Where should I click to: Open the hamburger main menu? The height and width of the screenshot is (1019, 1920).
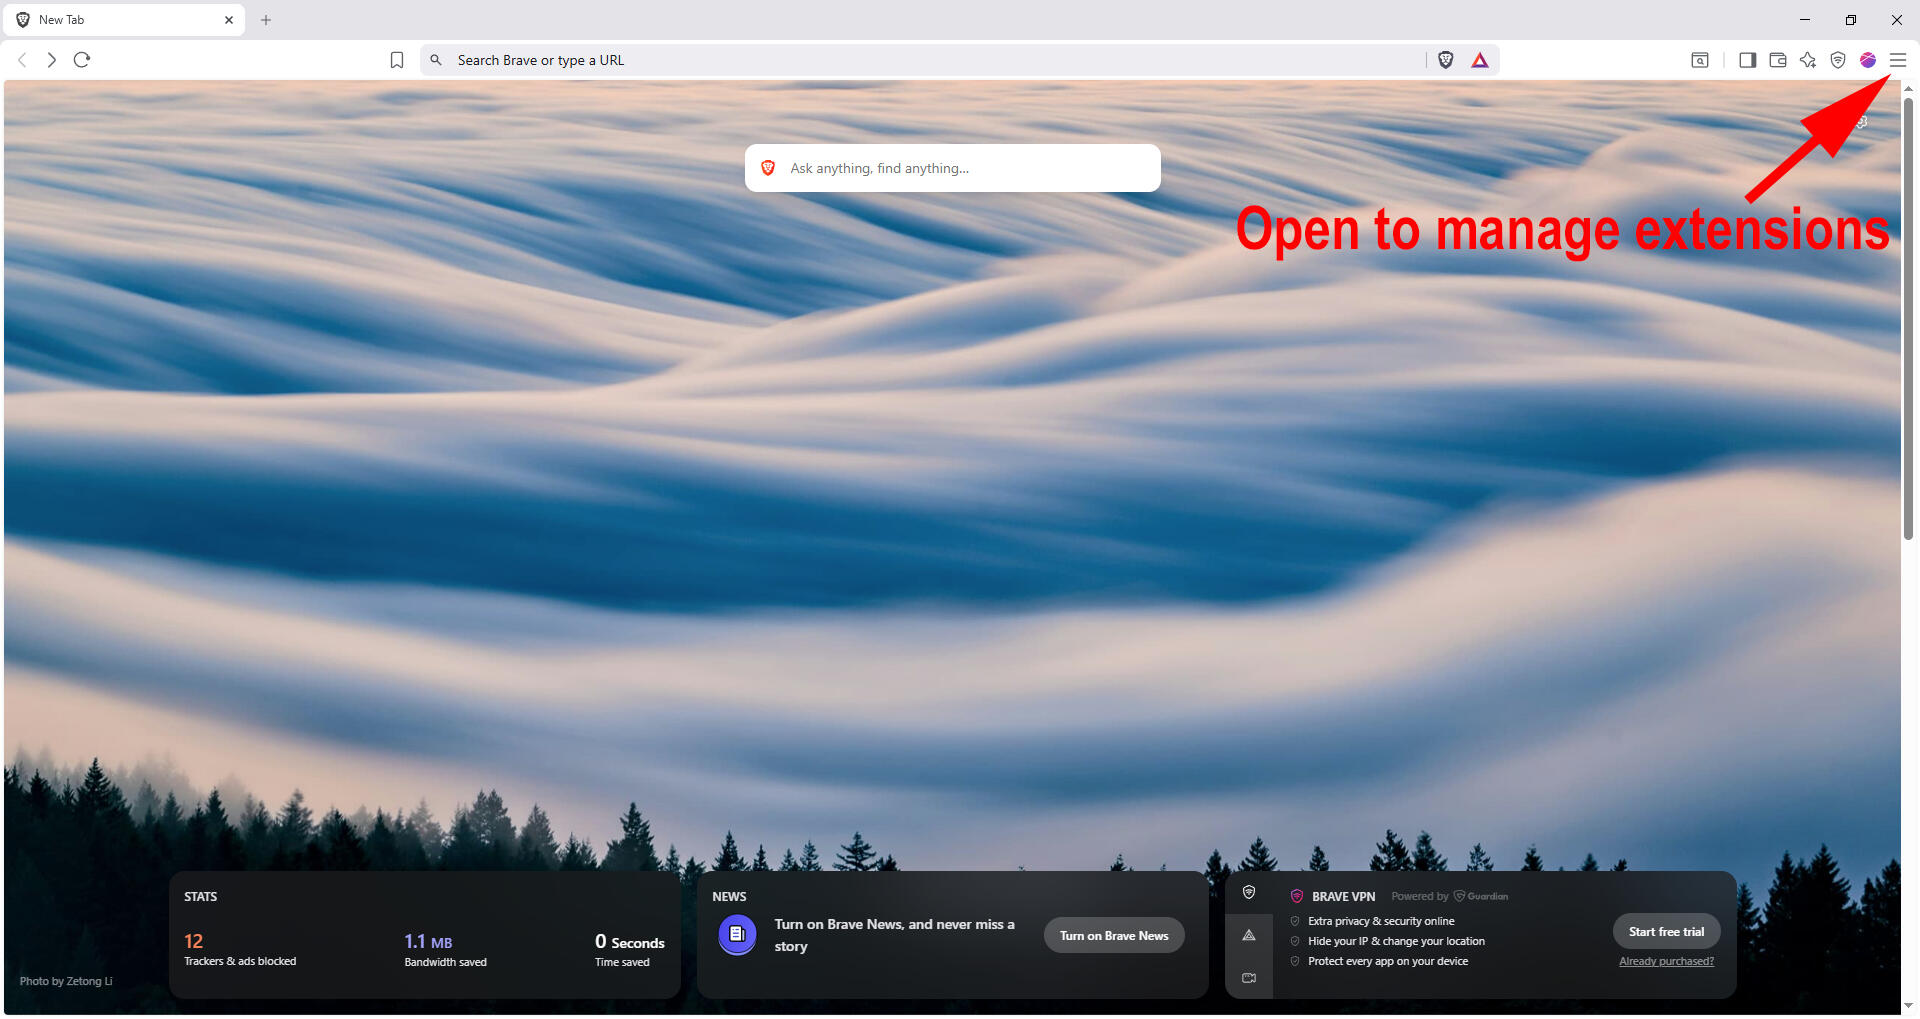(x=1897, y=60)
